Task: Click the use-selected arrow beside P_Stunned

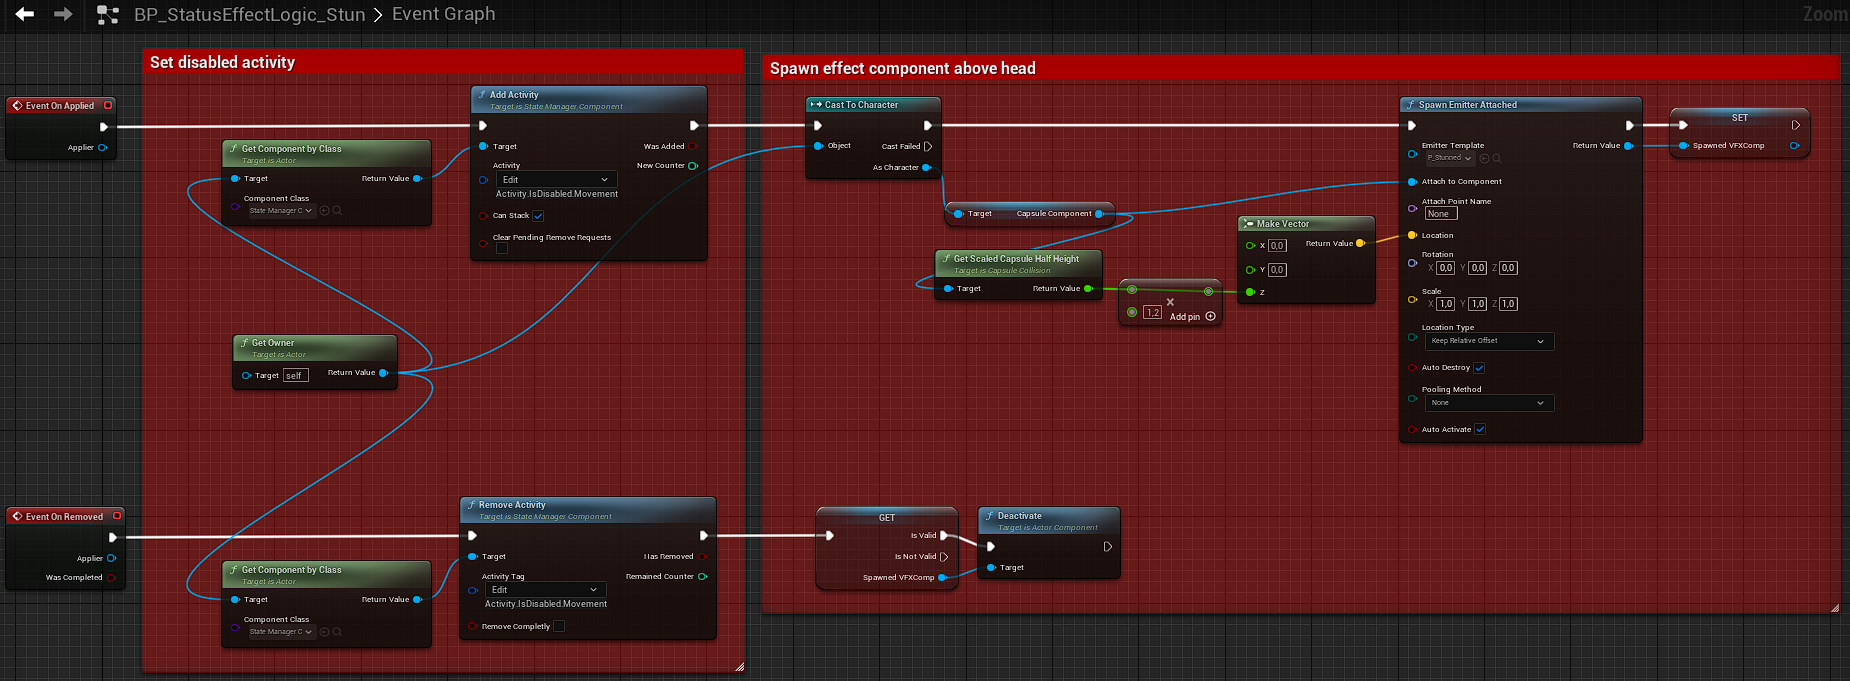Action: (1485, 158)
